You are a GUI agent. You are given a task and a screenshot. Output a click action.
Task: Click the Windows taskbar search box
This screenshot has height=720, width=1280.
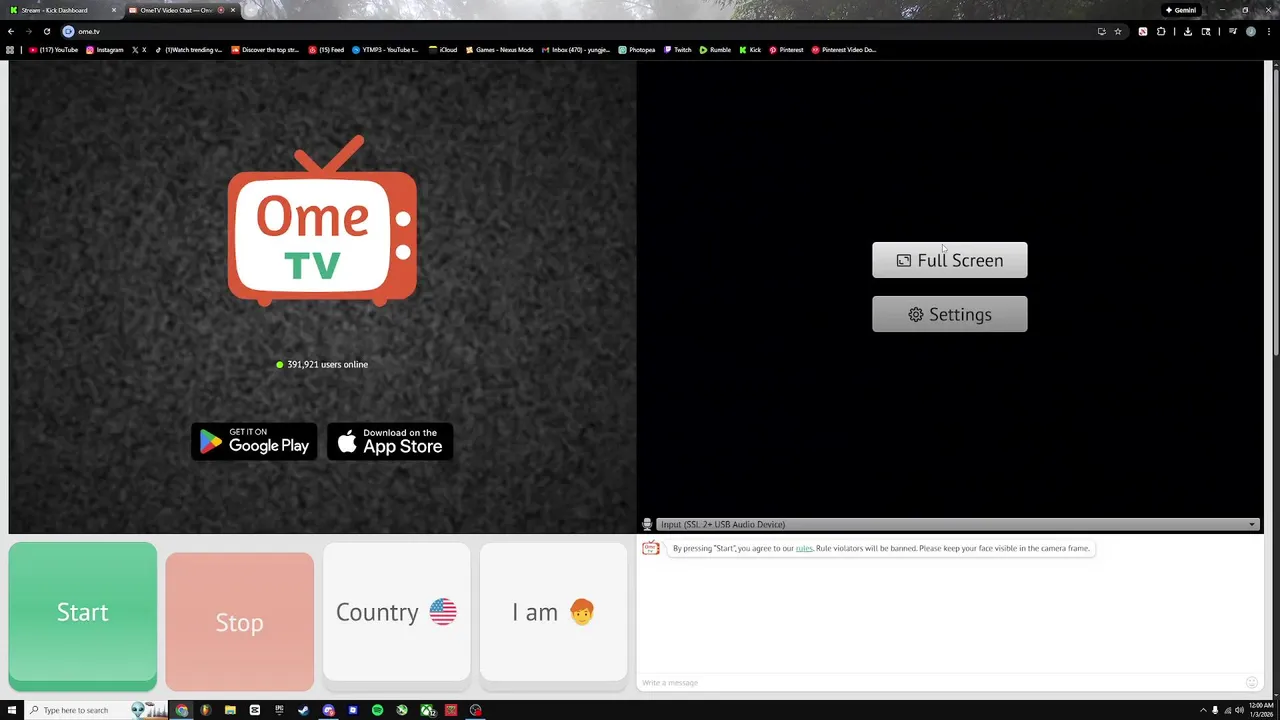point(97,710)
